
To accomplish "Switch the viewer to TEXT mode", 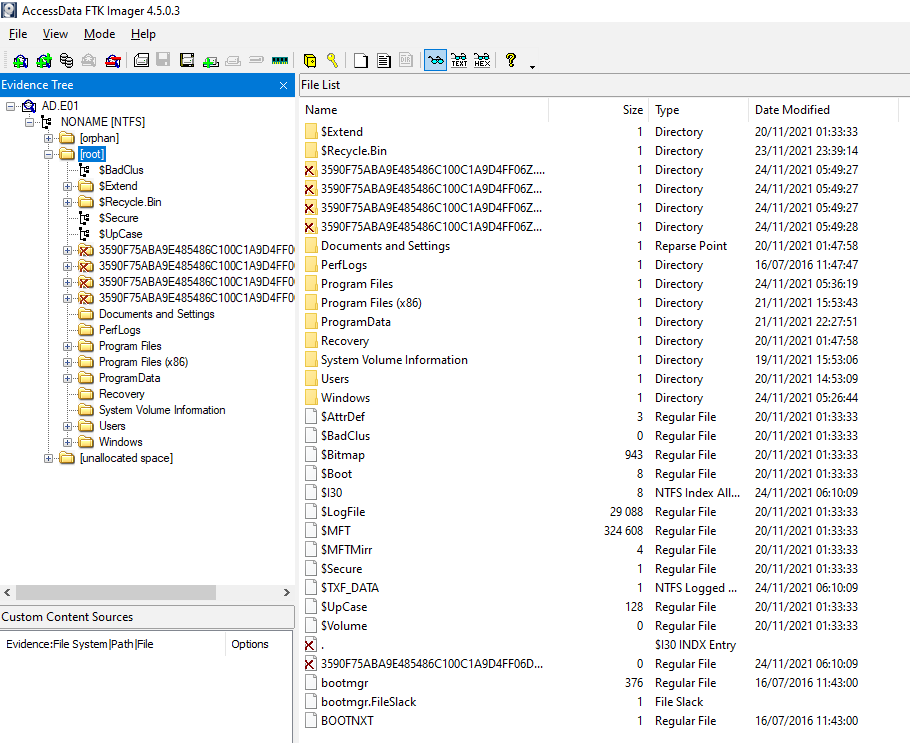I will tap(459, 61).
